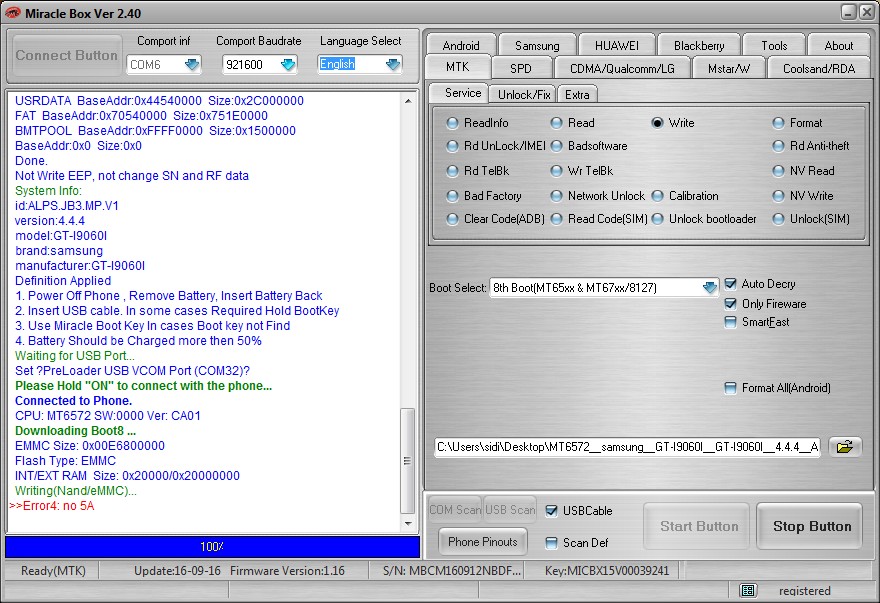Click the log scrollbar thumb
Viewport: 880px width, 603px height.
click(x=408, y=461)
